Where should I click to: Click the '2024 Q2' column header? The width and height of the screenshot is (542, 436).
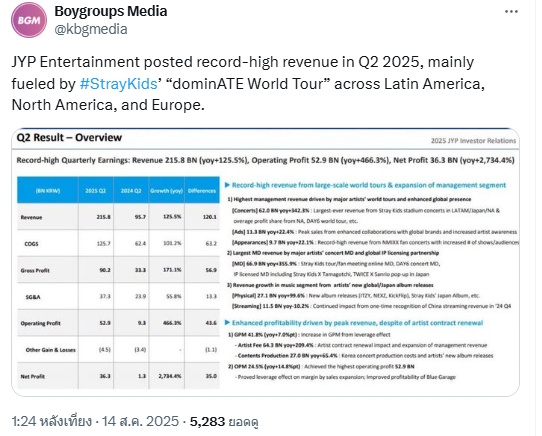(x=131, y=191)
